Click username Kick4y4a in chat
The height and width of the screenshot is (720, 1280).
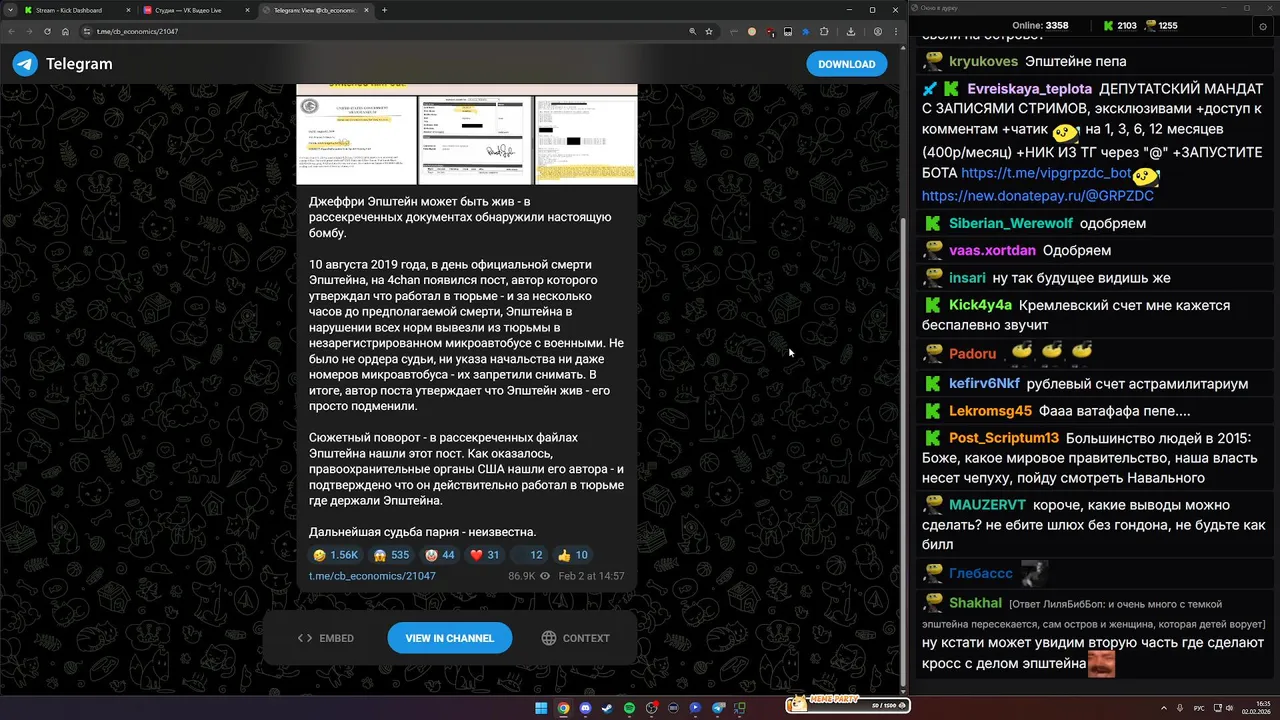point(980,305)
